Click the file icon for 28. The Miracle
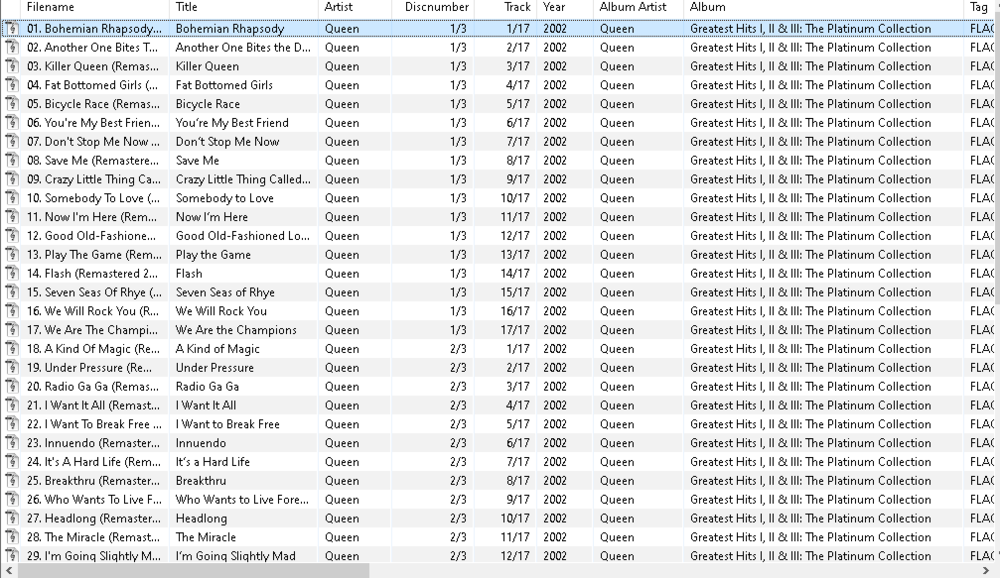 tap(11, 537)
